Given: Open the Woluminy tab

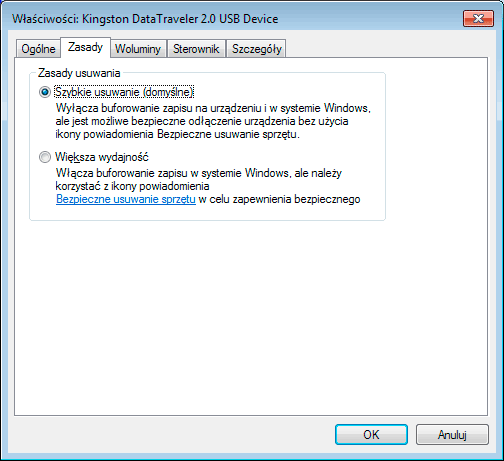Looking at the screenshot, I should (138, 49).
